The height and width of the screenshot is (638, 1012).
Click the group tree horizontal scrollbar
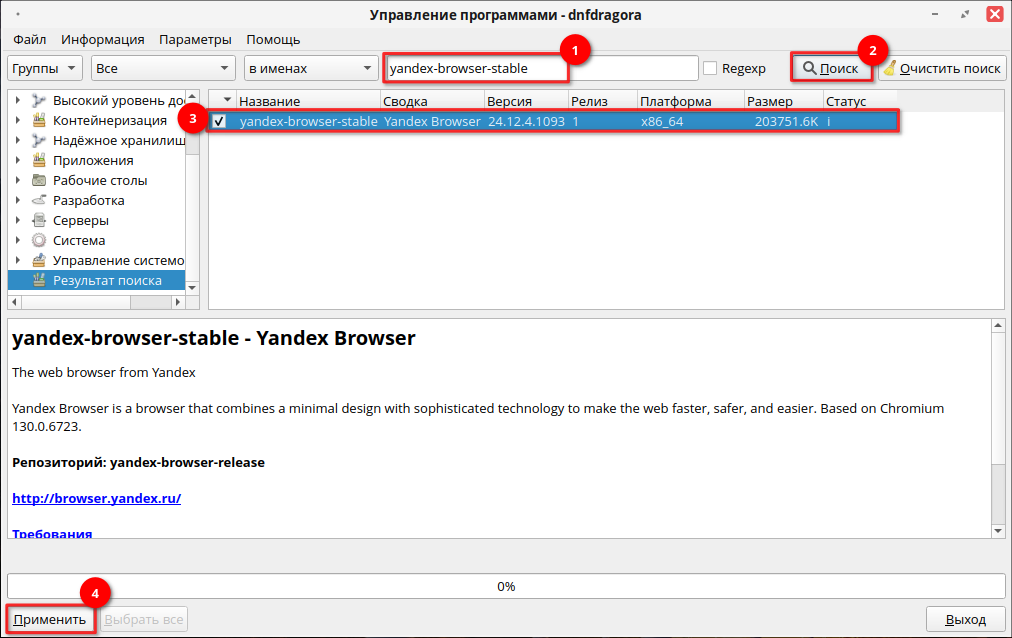point(96,302)
